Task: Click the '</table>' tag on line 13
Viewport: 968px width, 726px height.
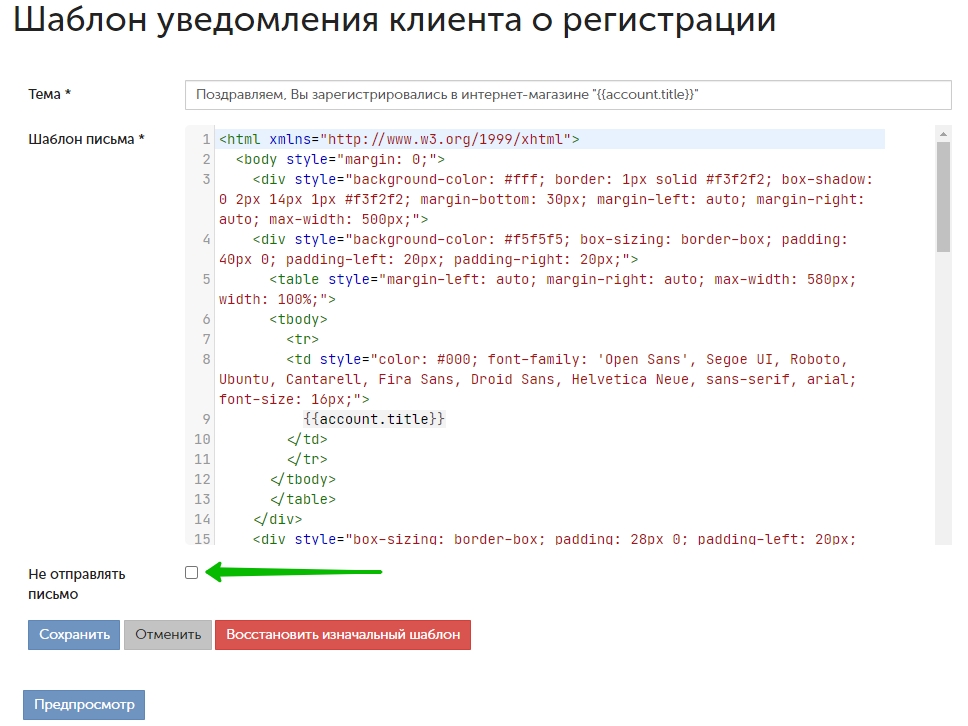Action: (302, 499)
